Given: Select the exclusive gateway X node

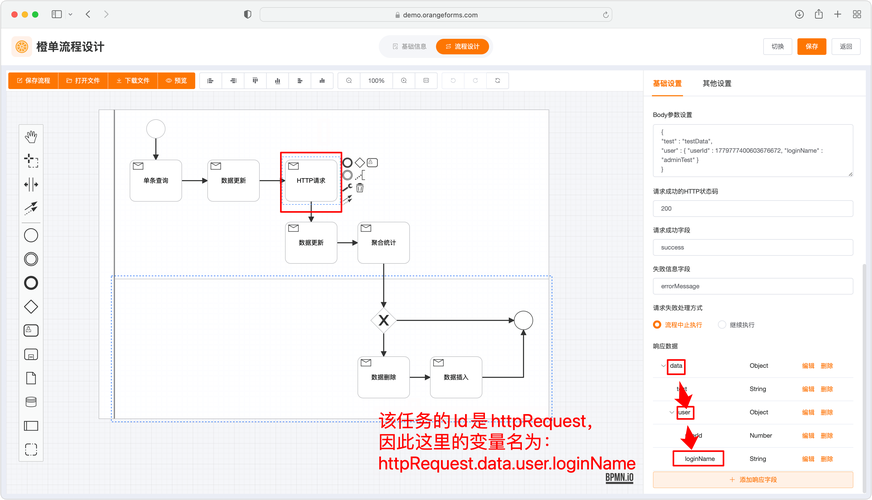Looking at the screenshot, I should (x=384, y=320).
